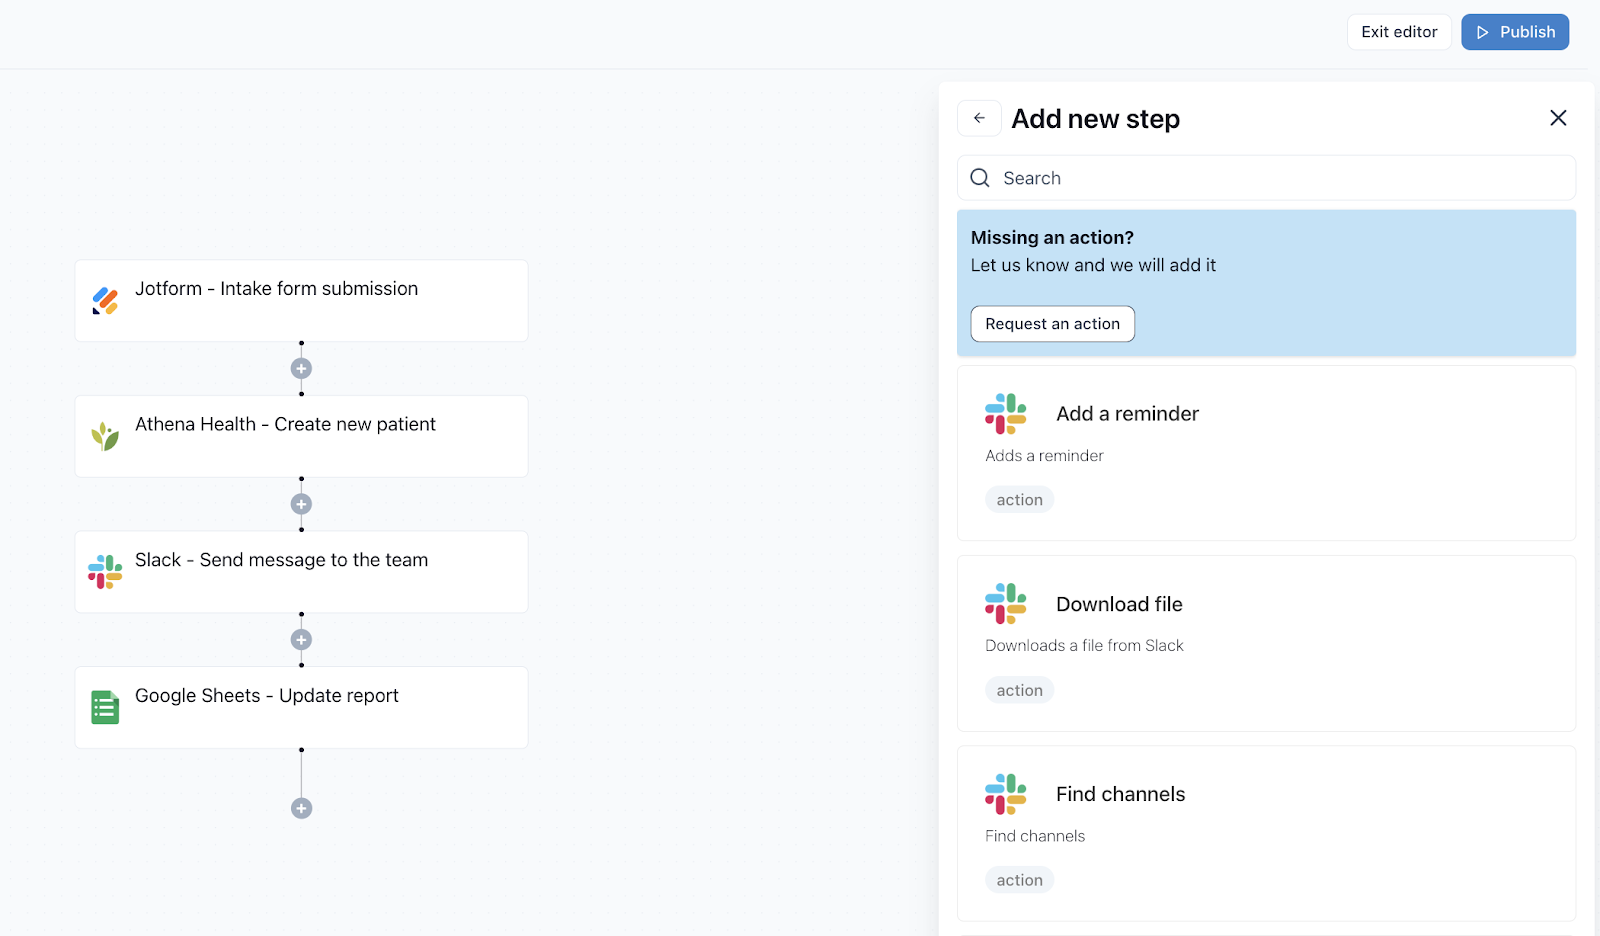The width and height of the screenshot is (1600, 936).
Task: Open Athena Health - Create new patient step
Action: pos(301,436)
